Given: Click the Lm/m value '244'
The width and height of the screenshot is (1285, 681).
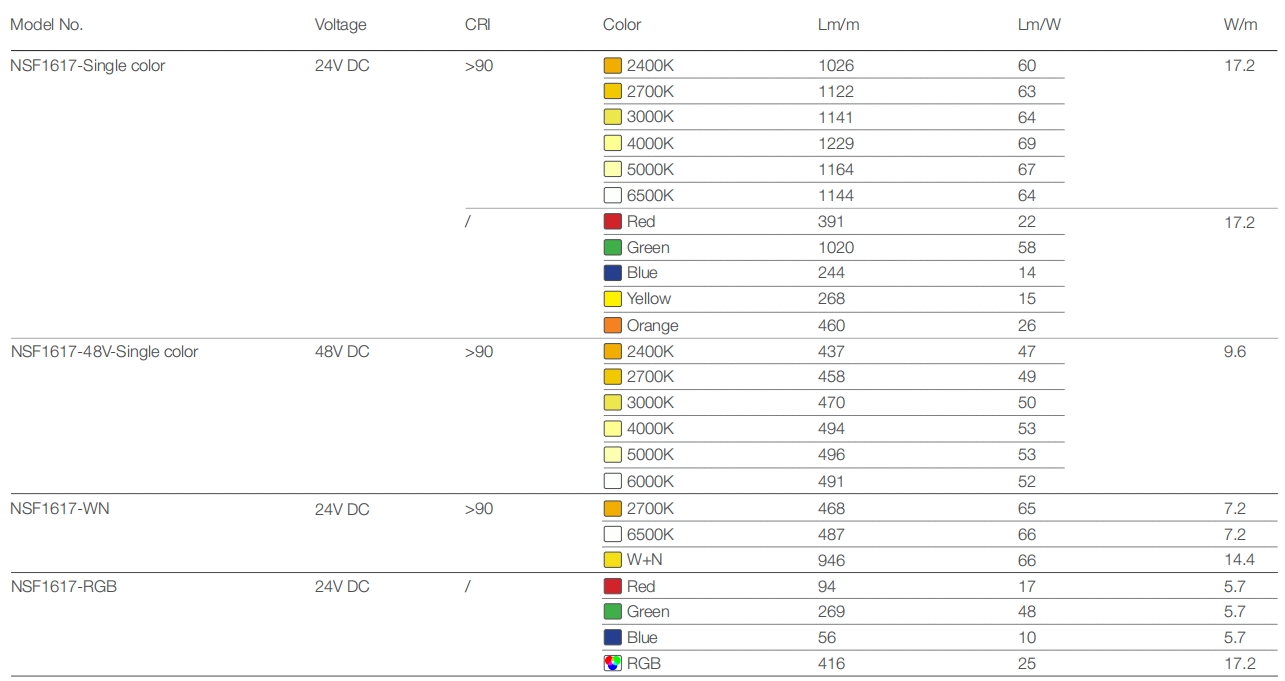Looking at the screenshot, I should coord(831,273).
